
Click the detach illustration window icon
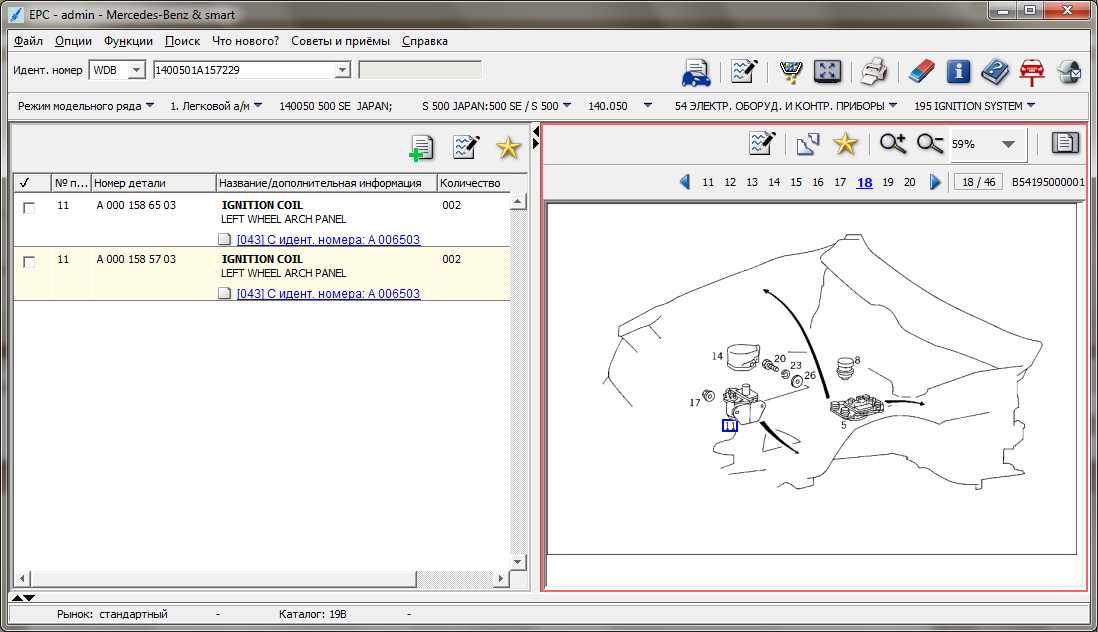tap(808, 143)
